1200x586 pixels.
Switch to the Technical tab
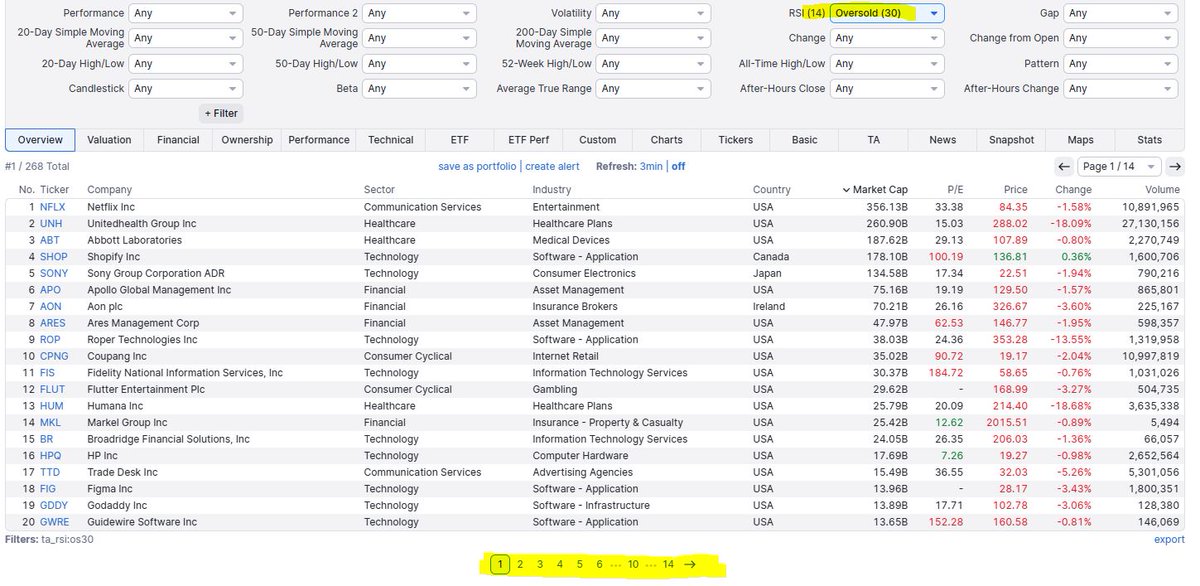coord(390,140)
